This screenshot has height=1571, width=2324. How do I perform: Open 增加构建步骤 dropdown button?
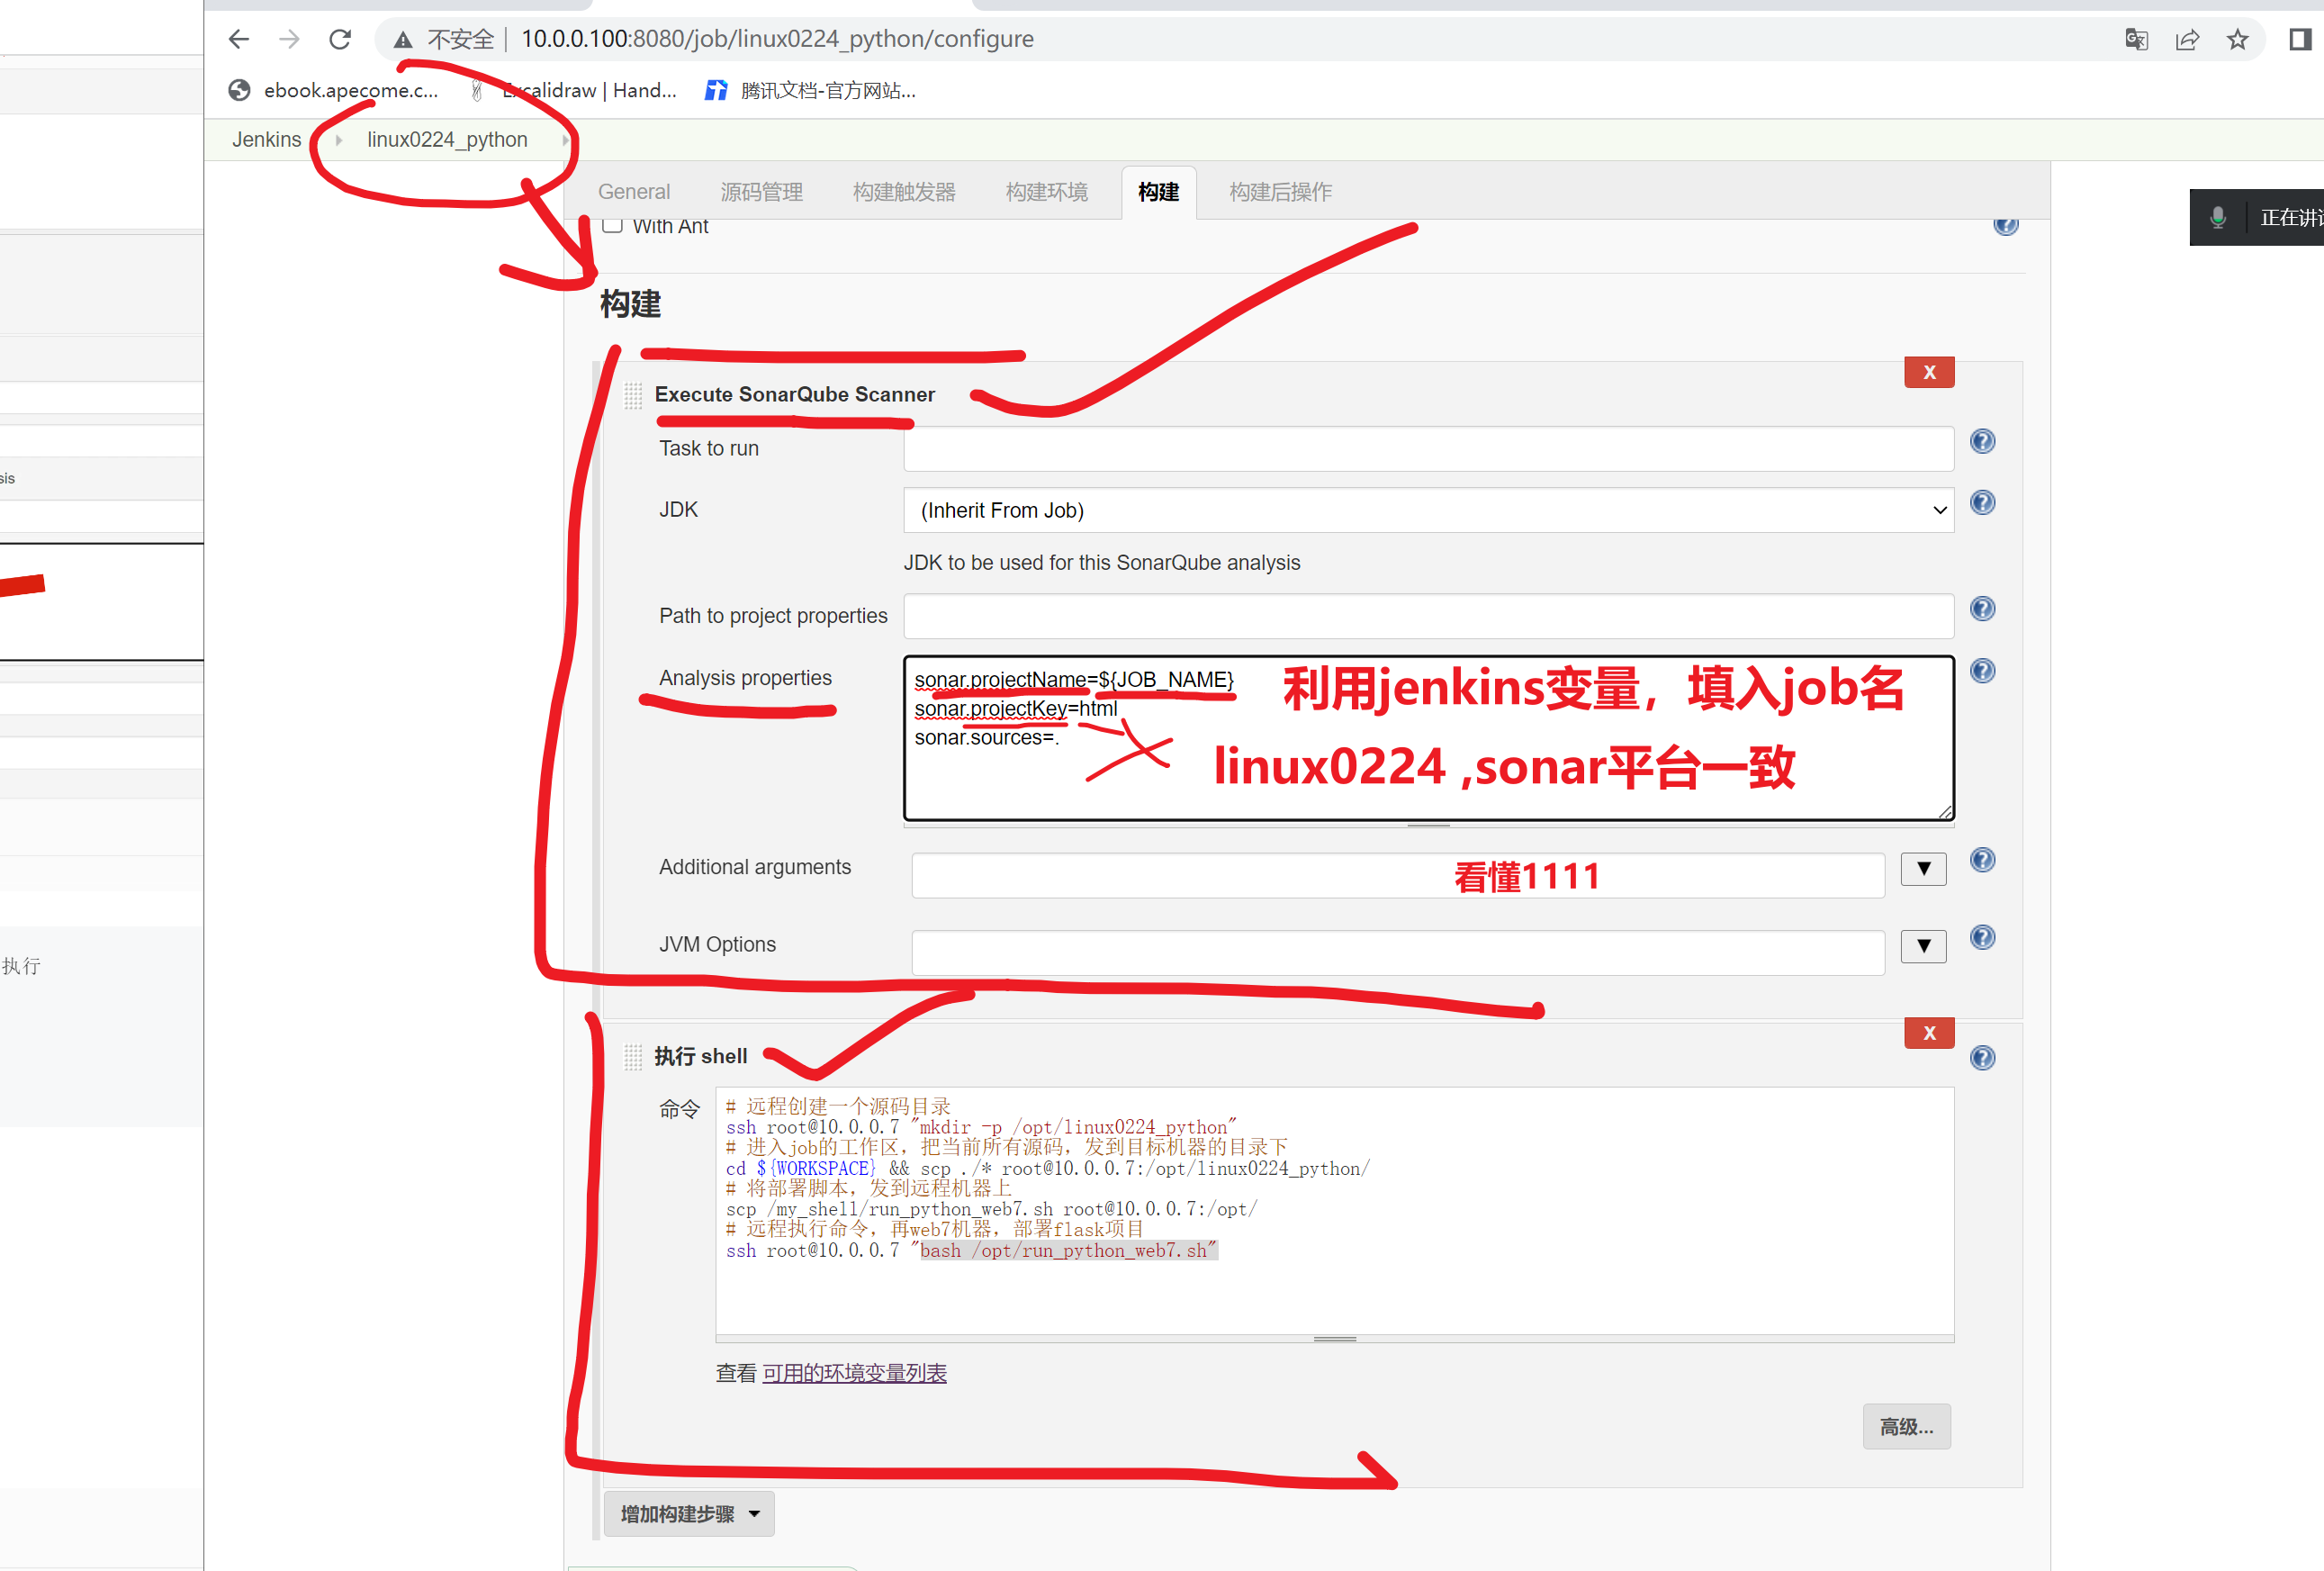[x=689, y=1513]
